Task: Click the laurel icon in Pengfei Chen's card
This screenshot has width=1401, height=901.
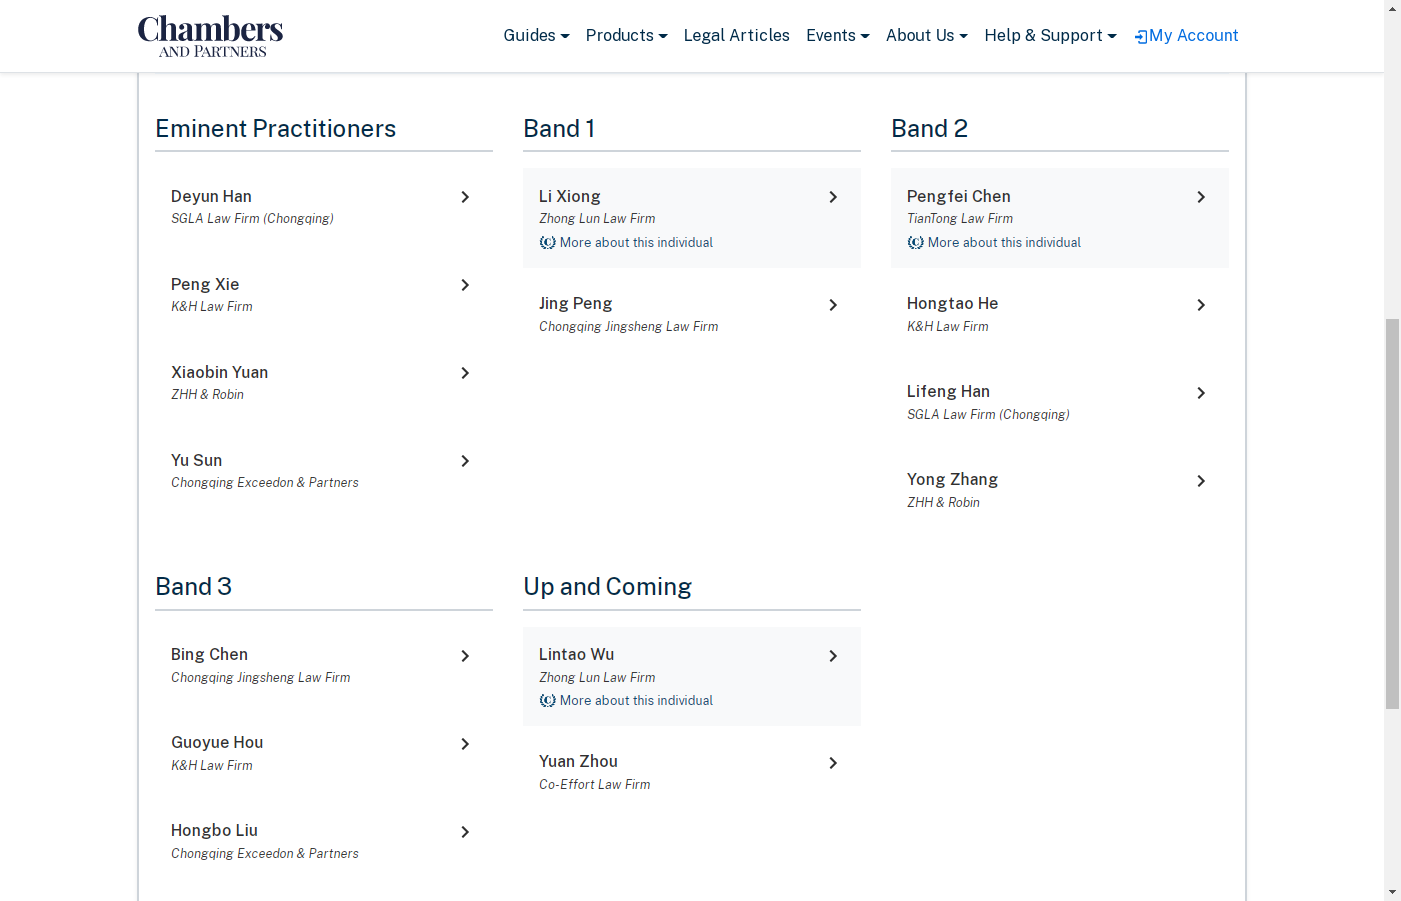Action: click(916, 242)
